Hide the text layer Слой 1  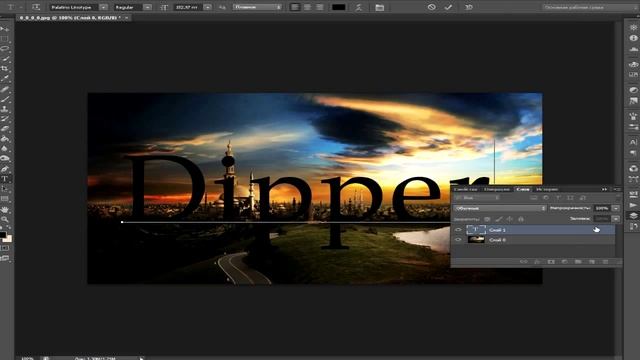tap(458, 230)
